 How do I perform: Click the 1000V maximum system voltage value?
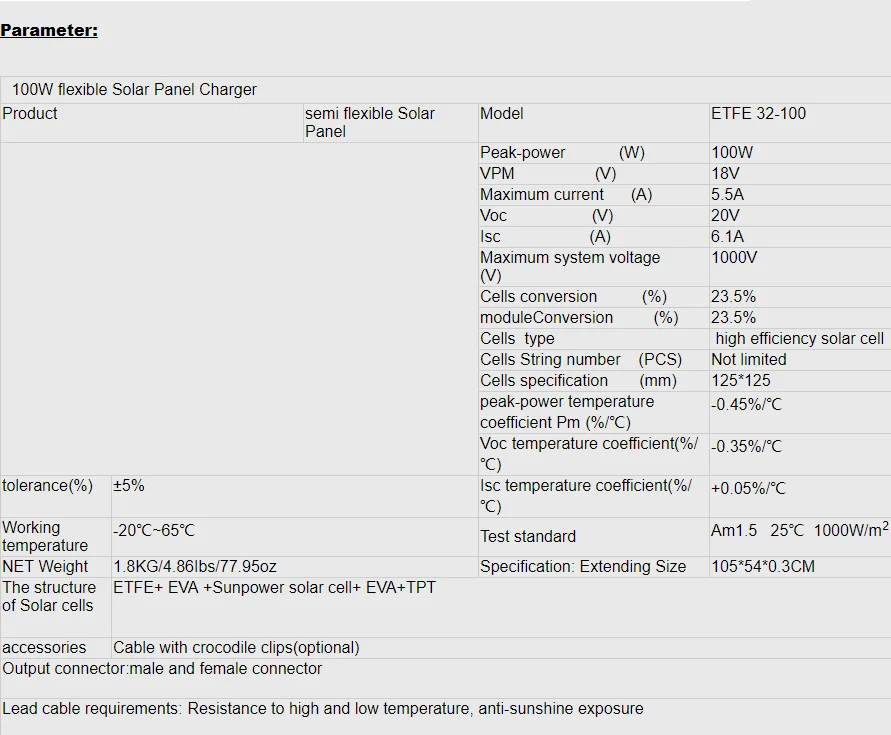coord(734,258)
